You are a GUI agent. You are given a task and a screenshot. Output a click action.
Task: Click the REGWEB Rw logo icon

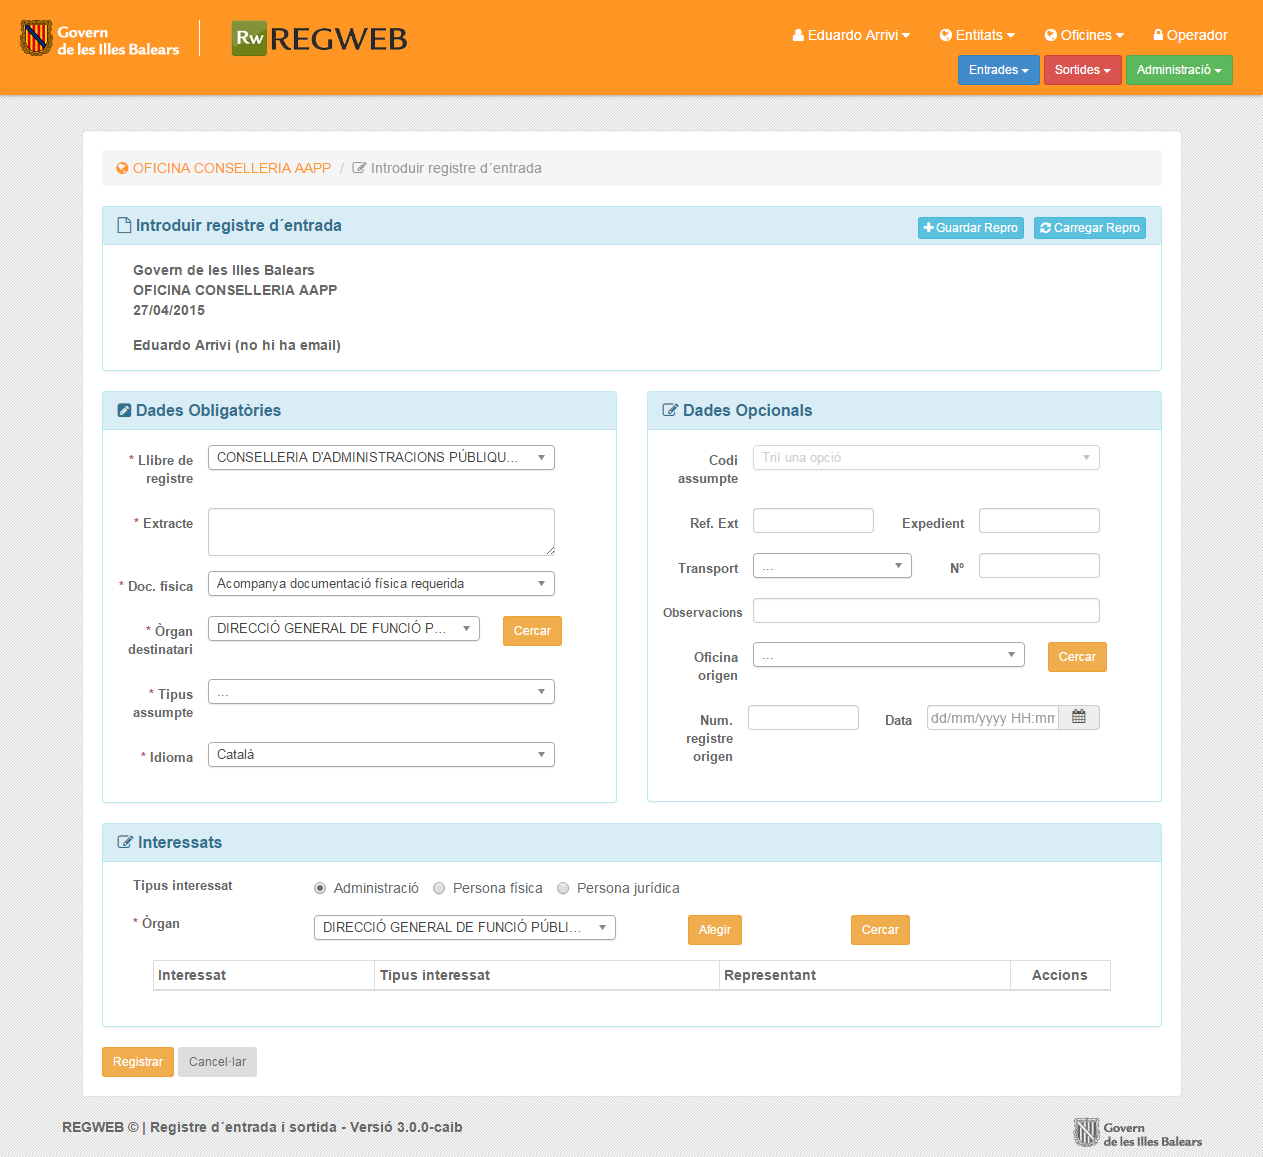(x=249, y=38)
